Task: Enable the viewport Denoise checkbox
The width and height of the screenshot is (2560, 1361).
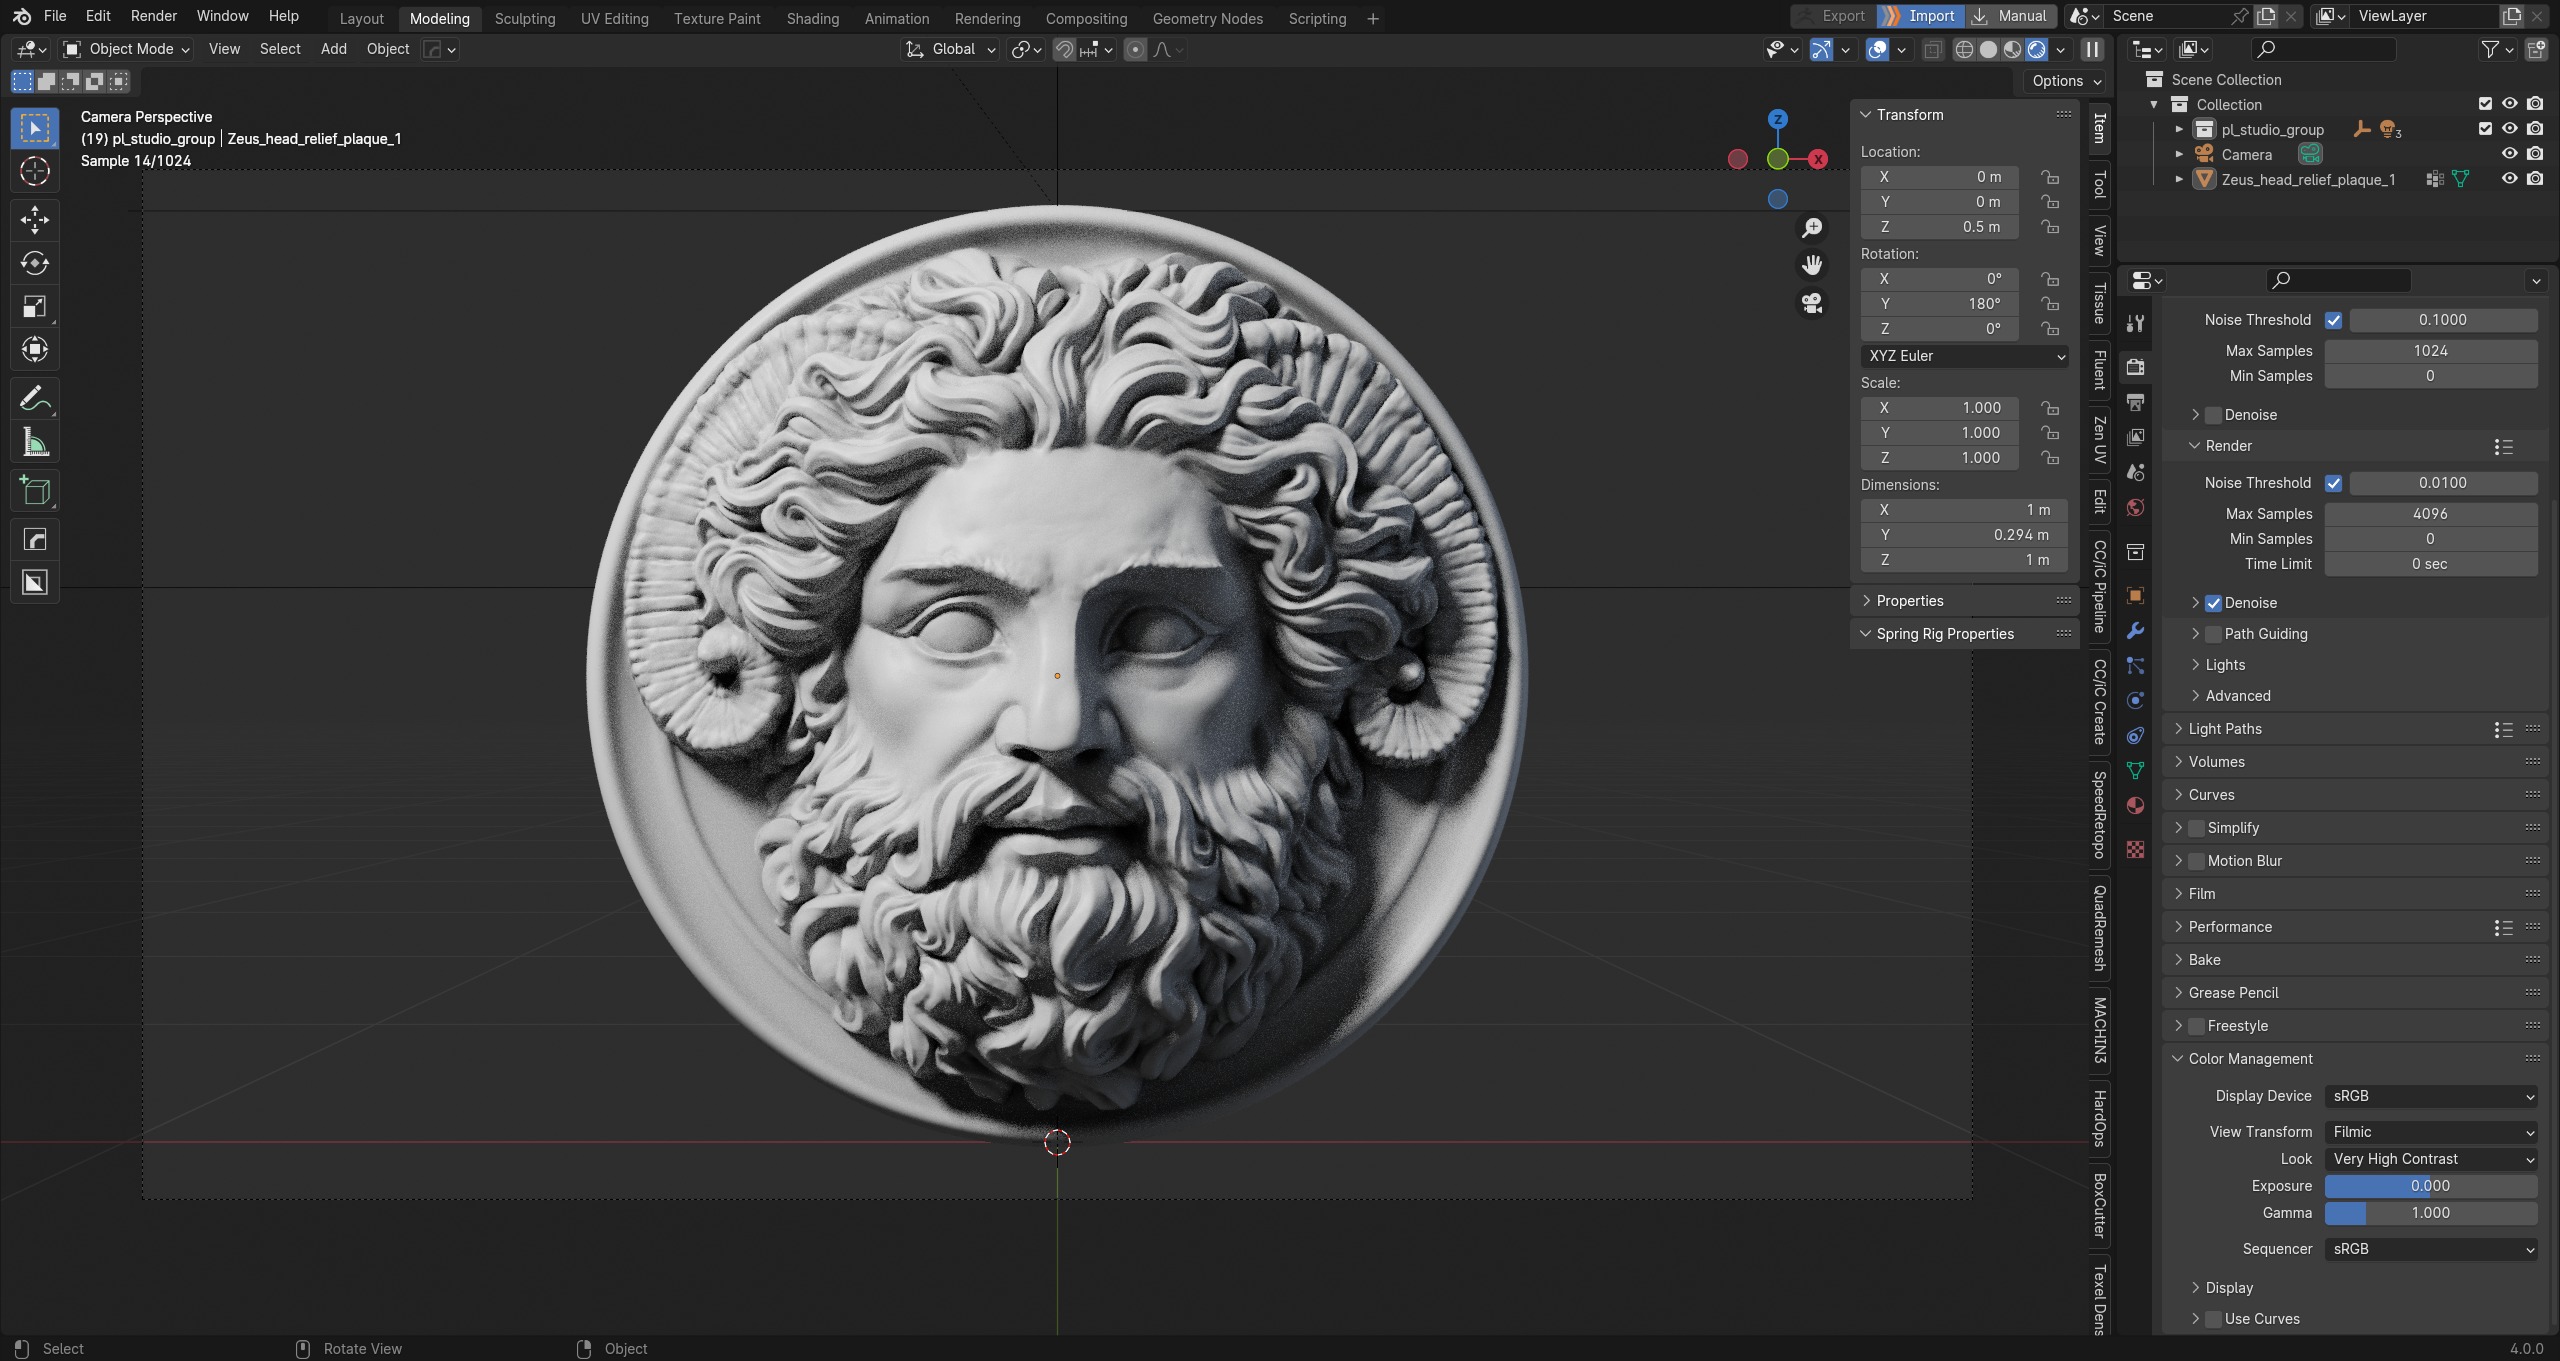Action: pyautogui.click(x=2214, y=415)
